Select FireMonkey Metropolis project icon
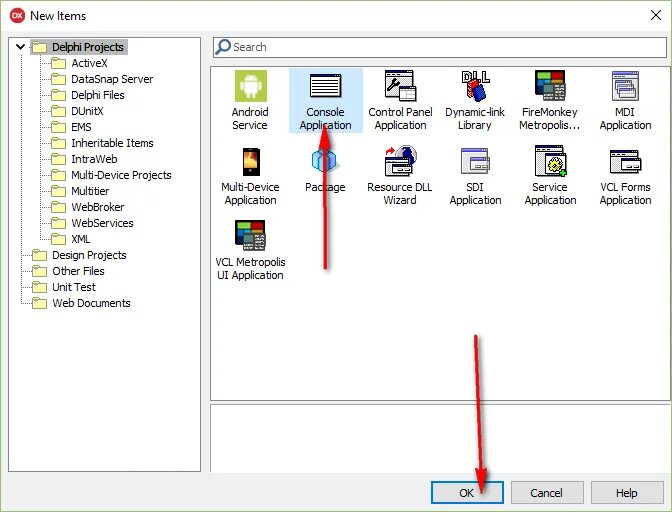The image size is (672, 512). click(x=550, y=86)
